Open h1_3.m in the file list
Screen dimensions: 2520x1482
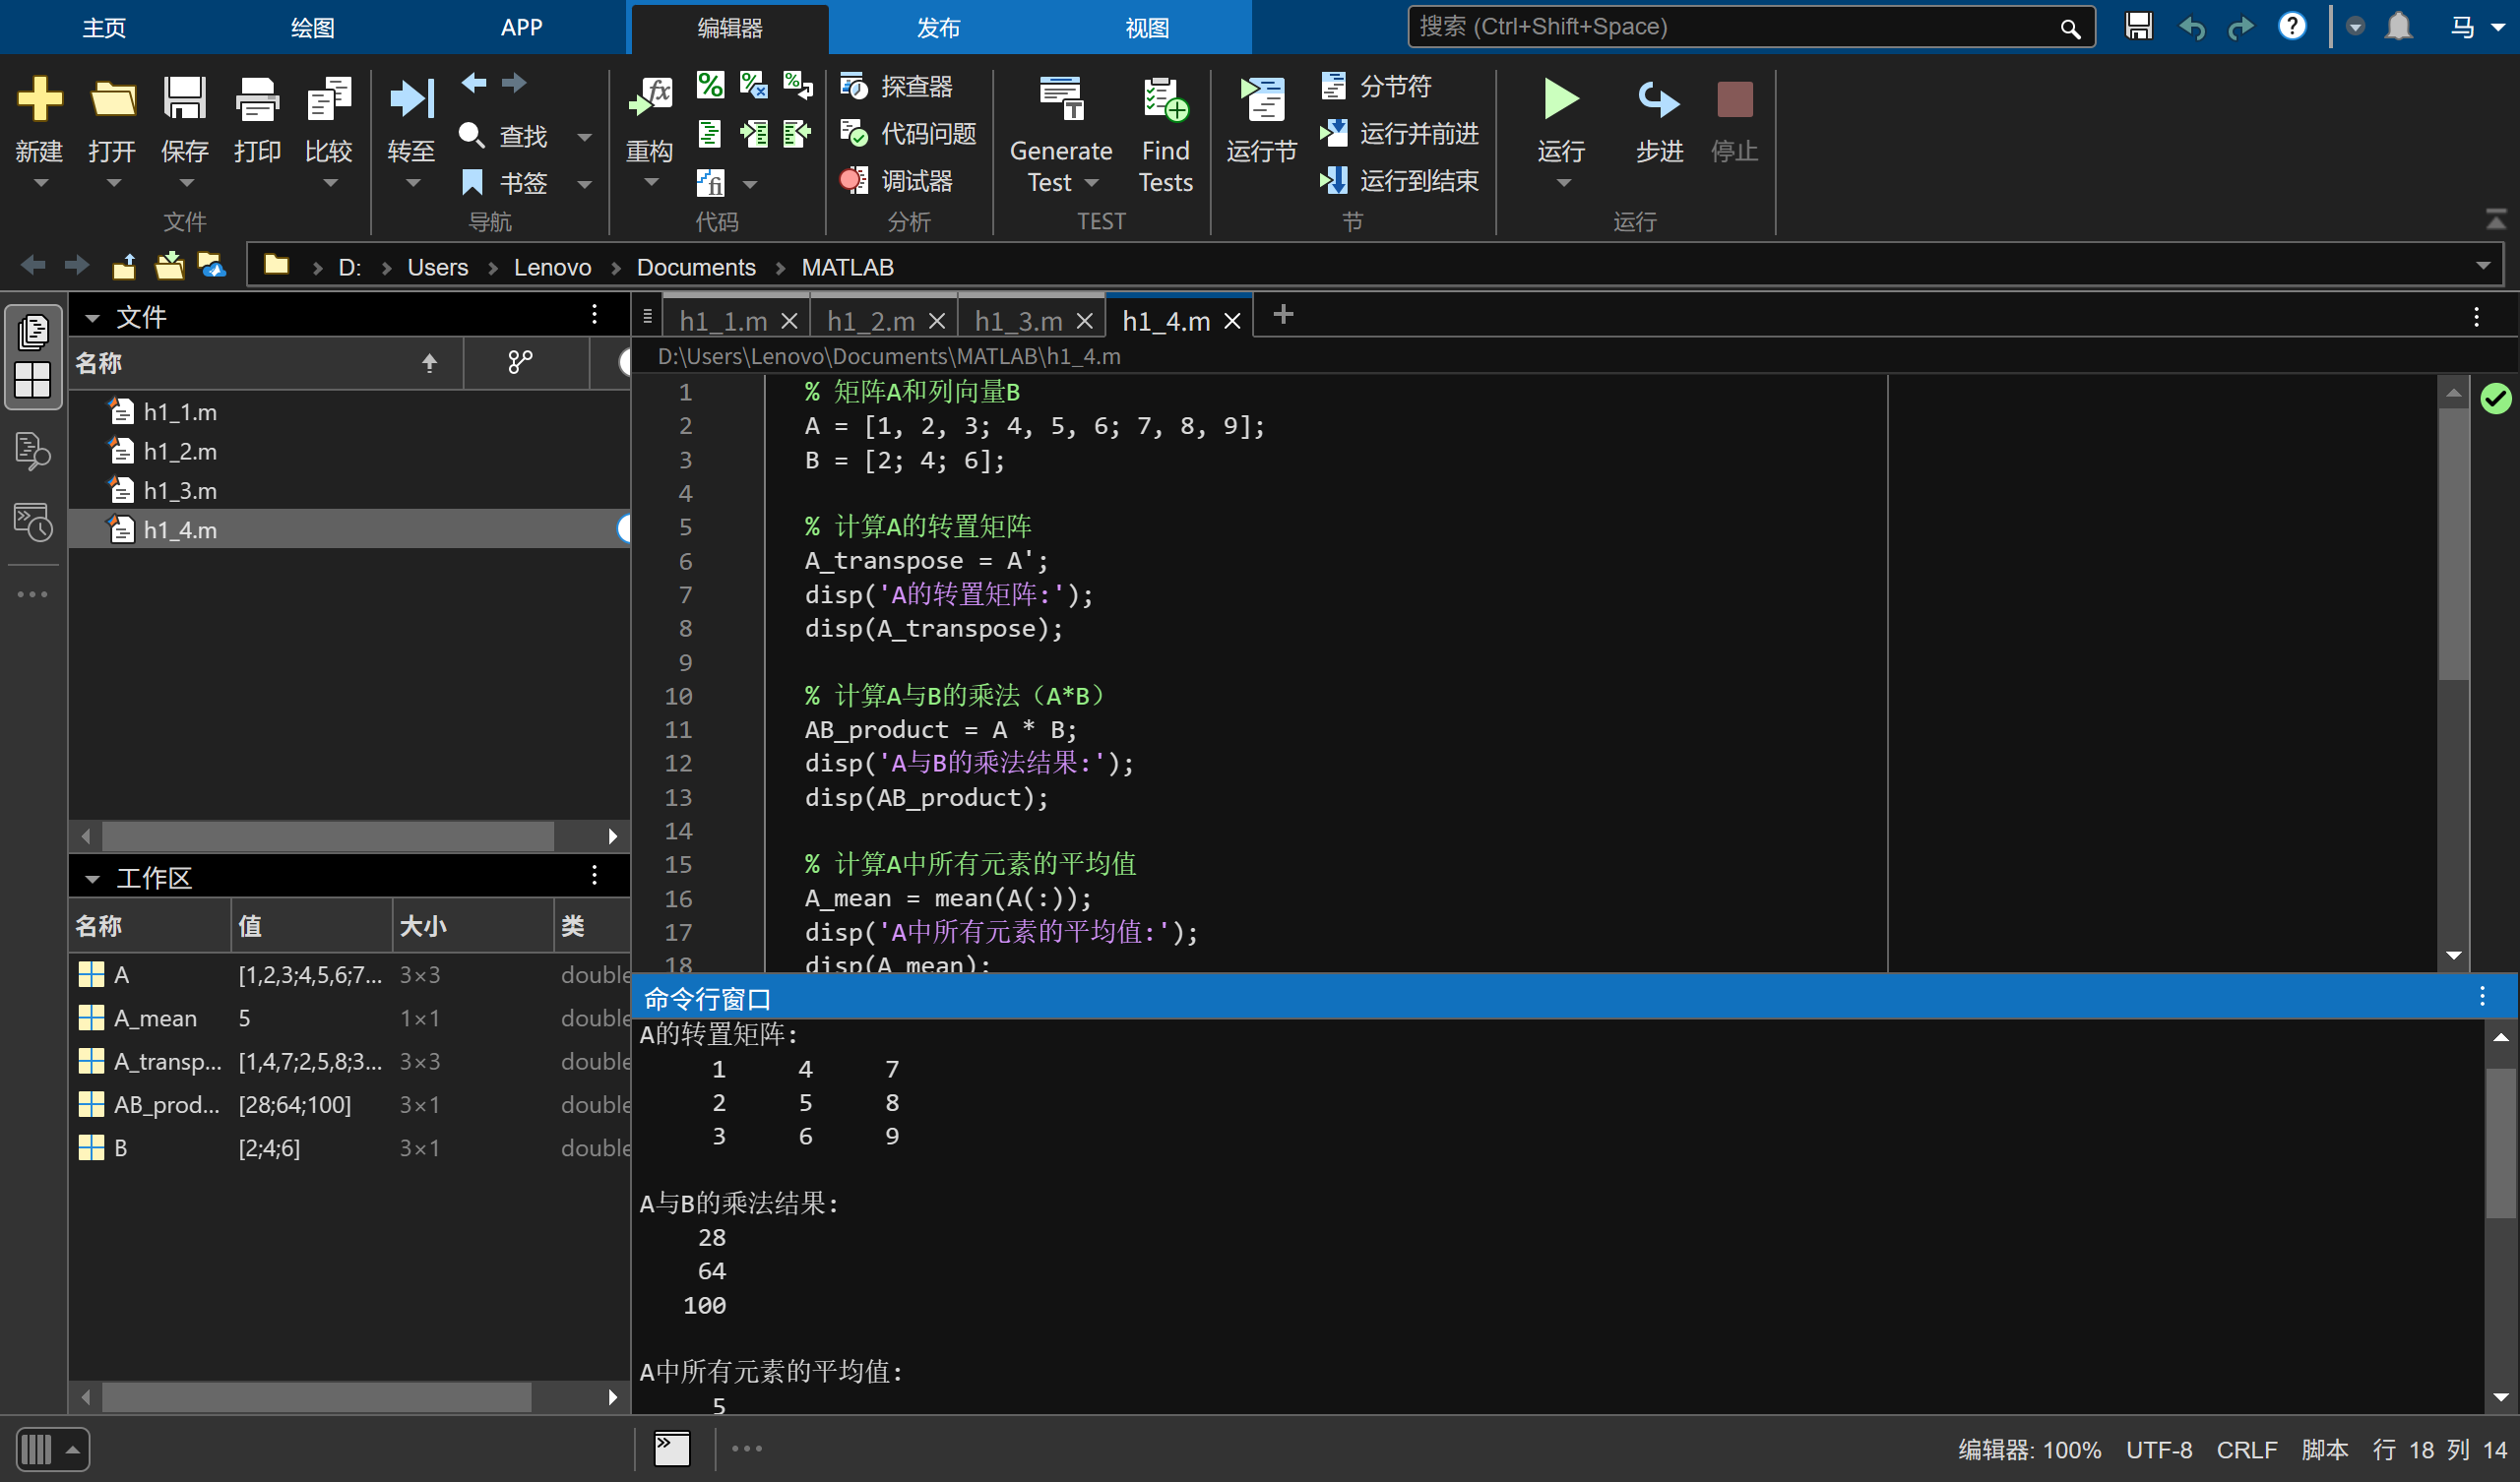coord(180,491)
